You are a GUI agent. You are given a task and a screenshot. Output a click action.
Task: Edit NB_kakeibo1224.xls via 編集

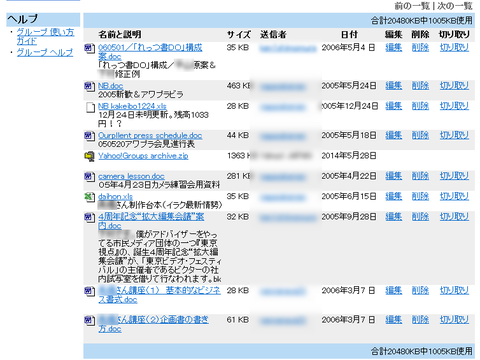pos(393,106)
